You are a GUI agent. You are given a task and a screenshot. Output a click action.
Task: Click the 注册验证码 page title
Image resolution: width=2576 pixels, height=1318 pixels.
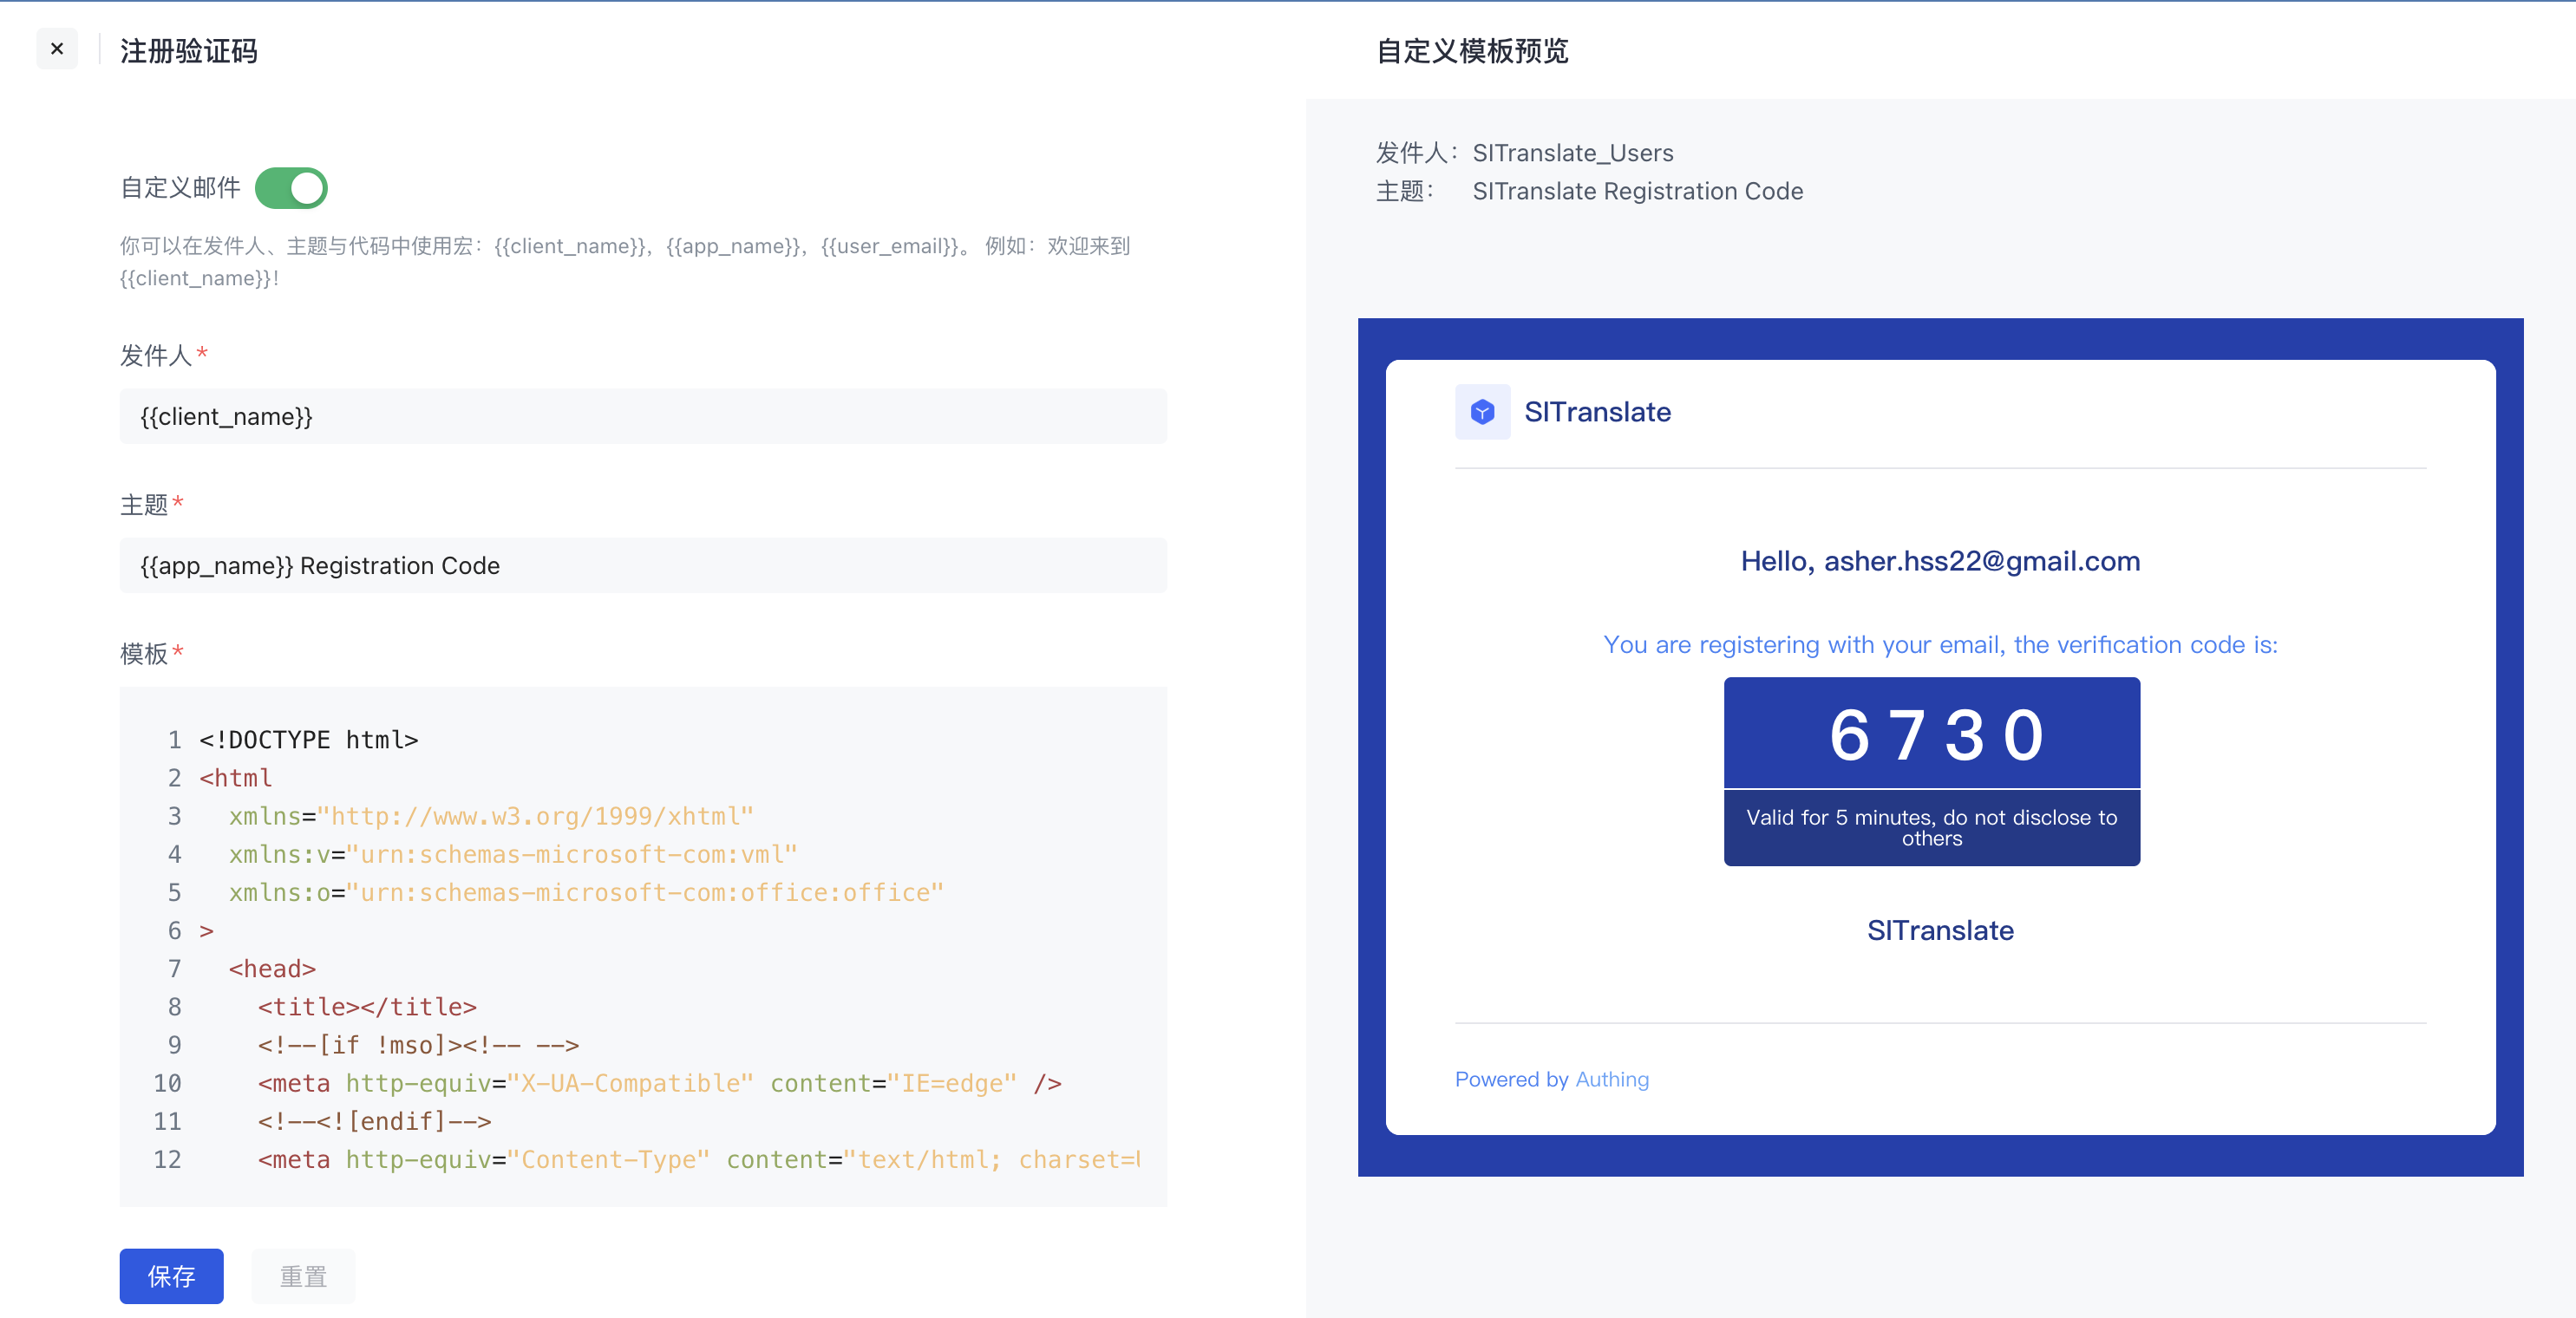point(188,50)
